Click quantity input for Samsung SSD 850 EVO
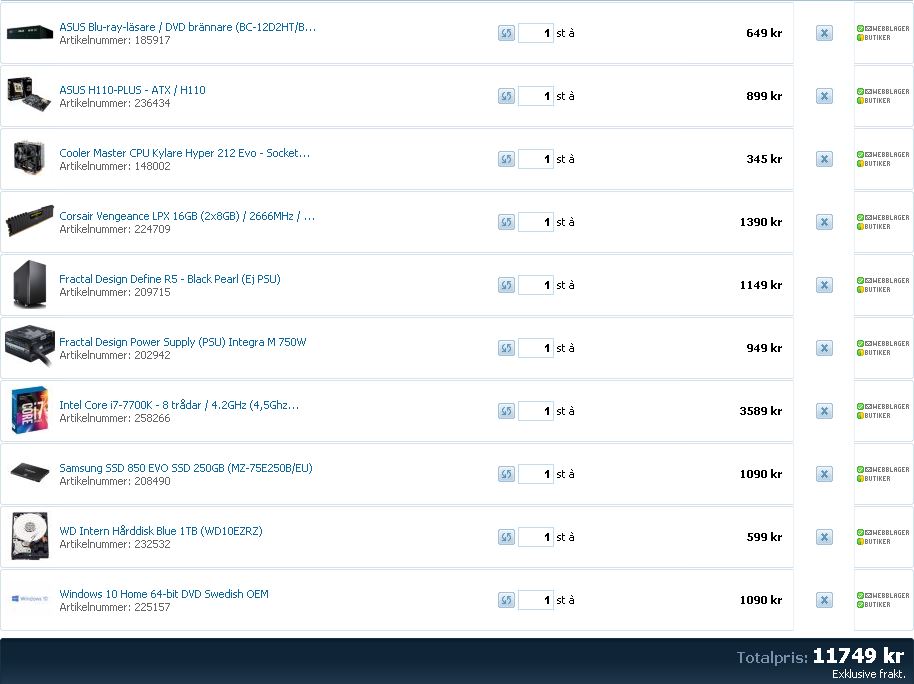Viewport: 914px width, 684px height. tap(536, 474)
